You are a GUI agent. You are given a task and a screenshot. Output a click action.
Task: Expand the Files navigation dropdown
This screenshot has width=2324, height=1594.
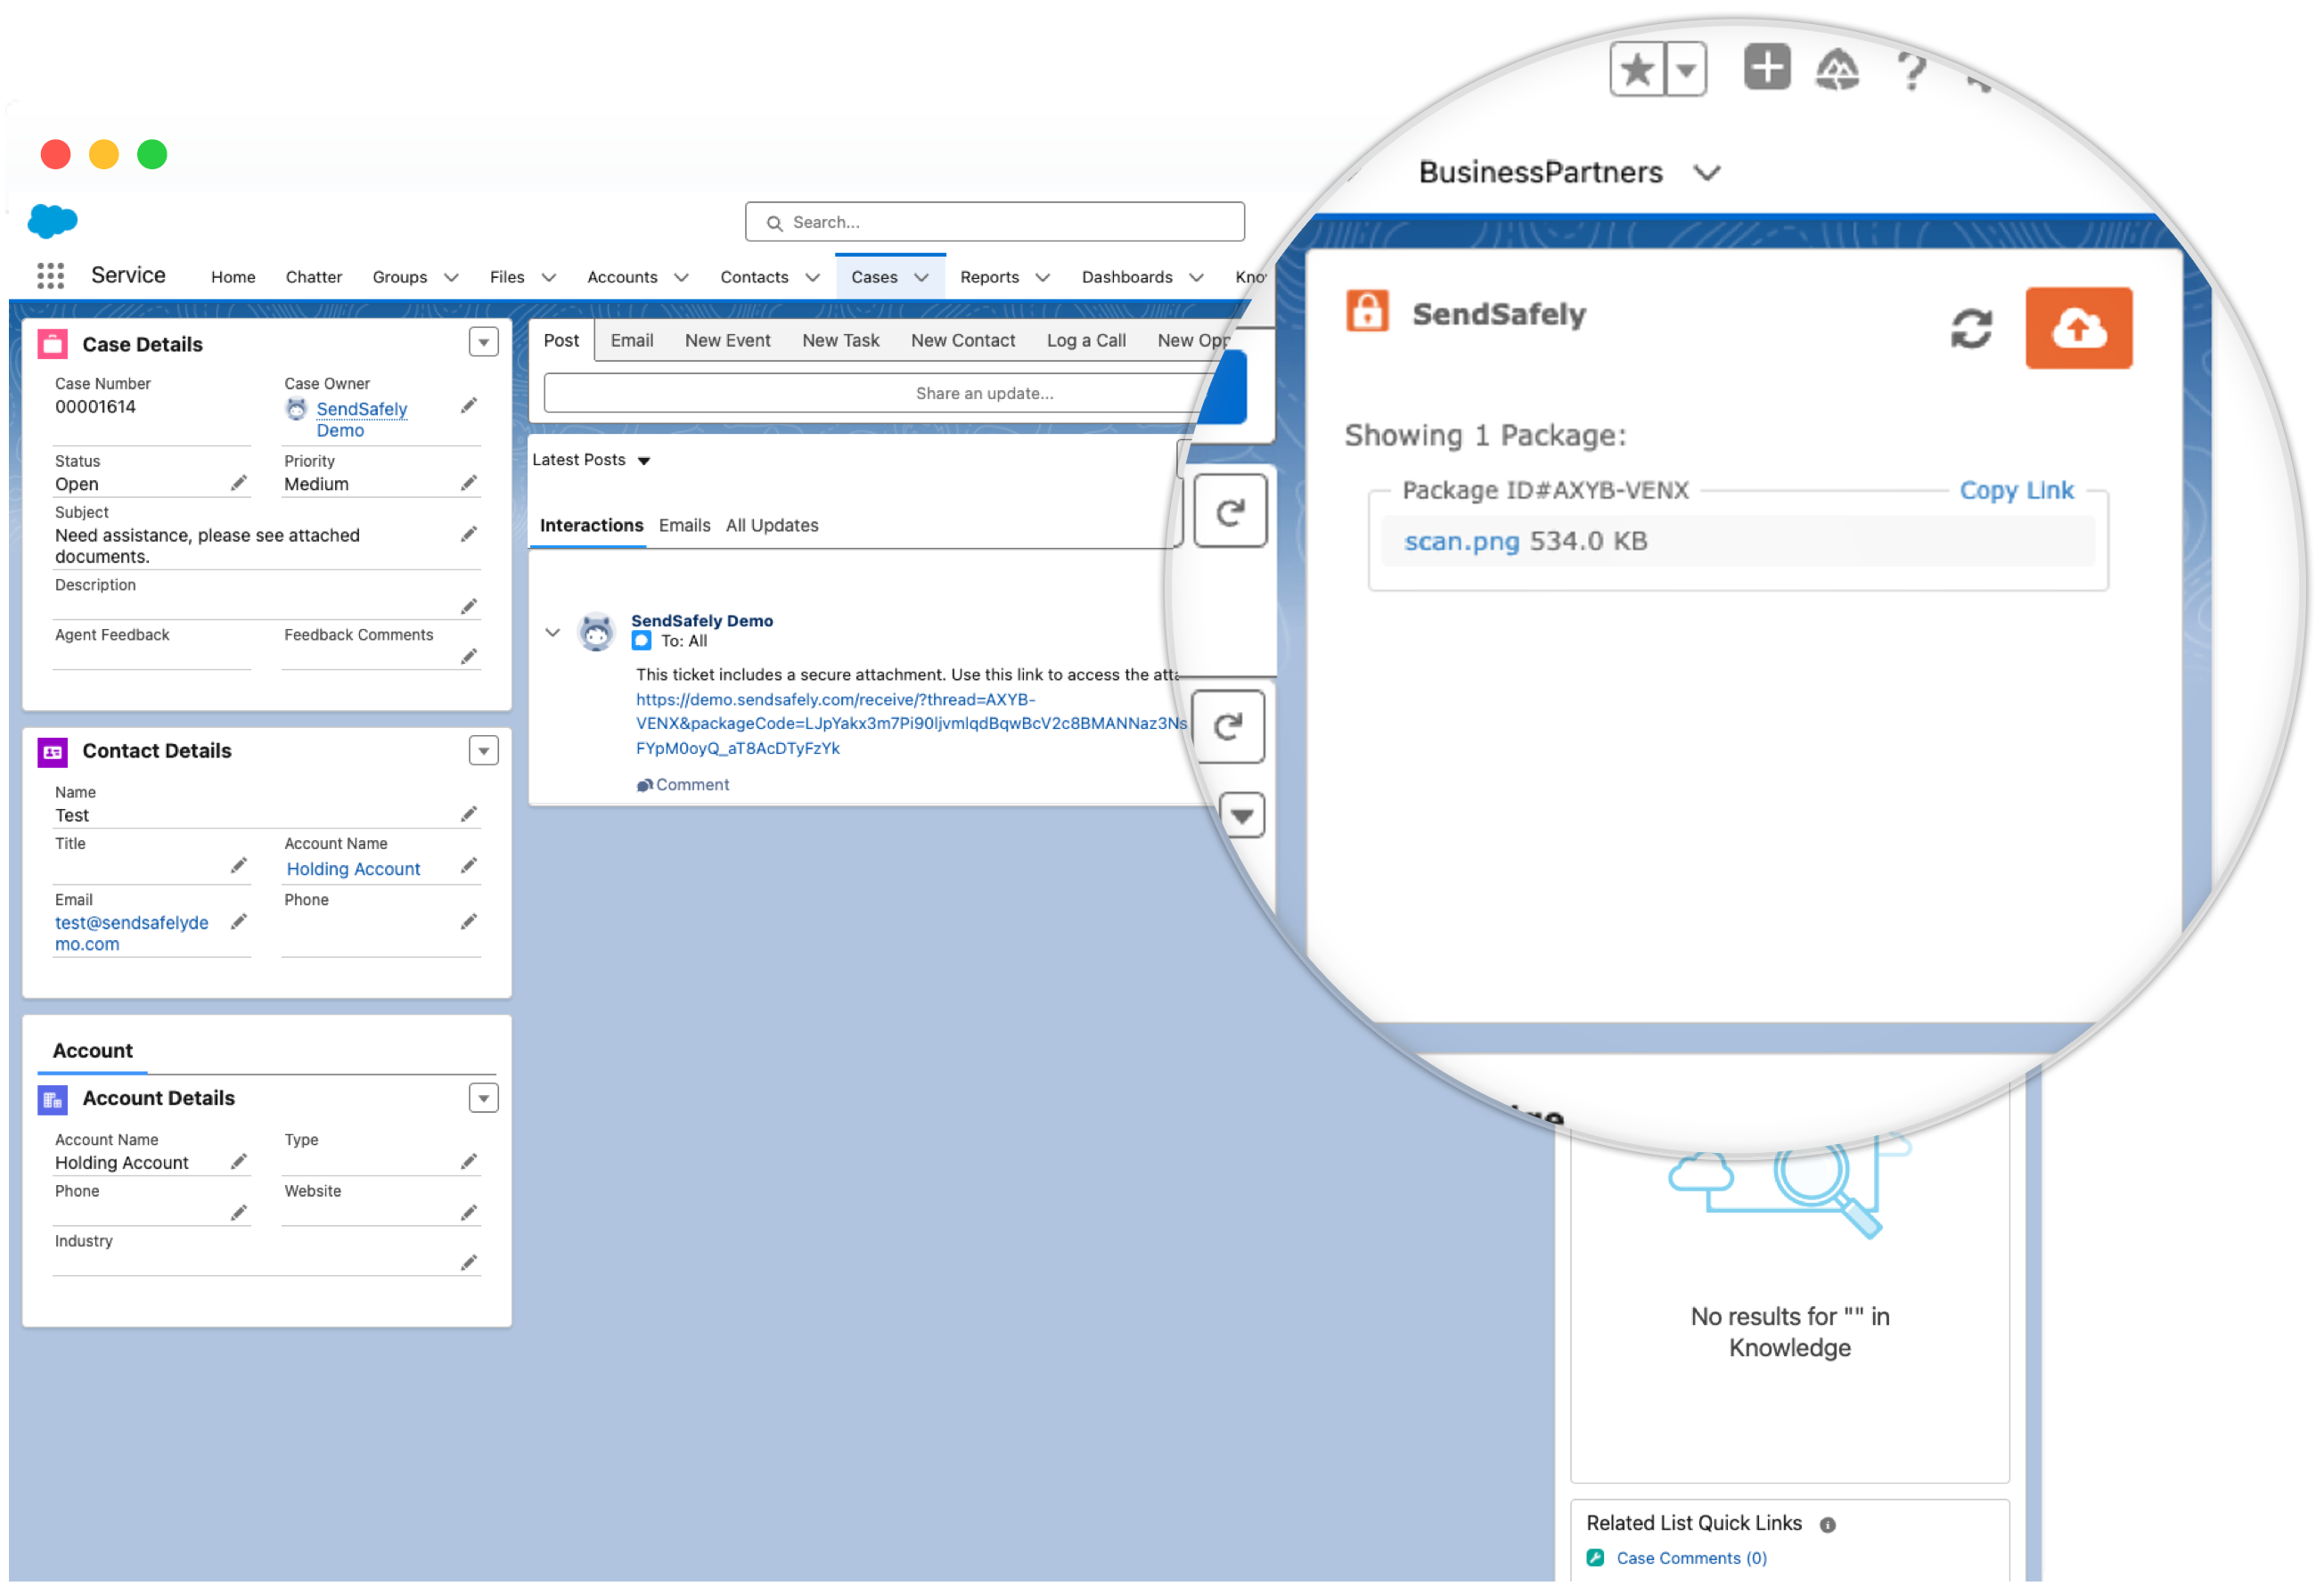pos(550,278)
